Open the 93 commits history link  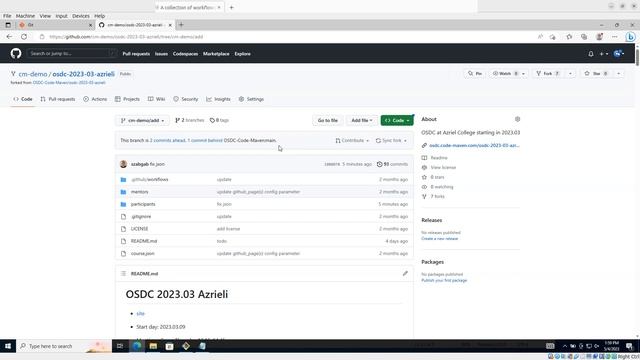392,164
